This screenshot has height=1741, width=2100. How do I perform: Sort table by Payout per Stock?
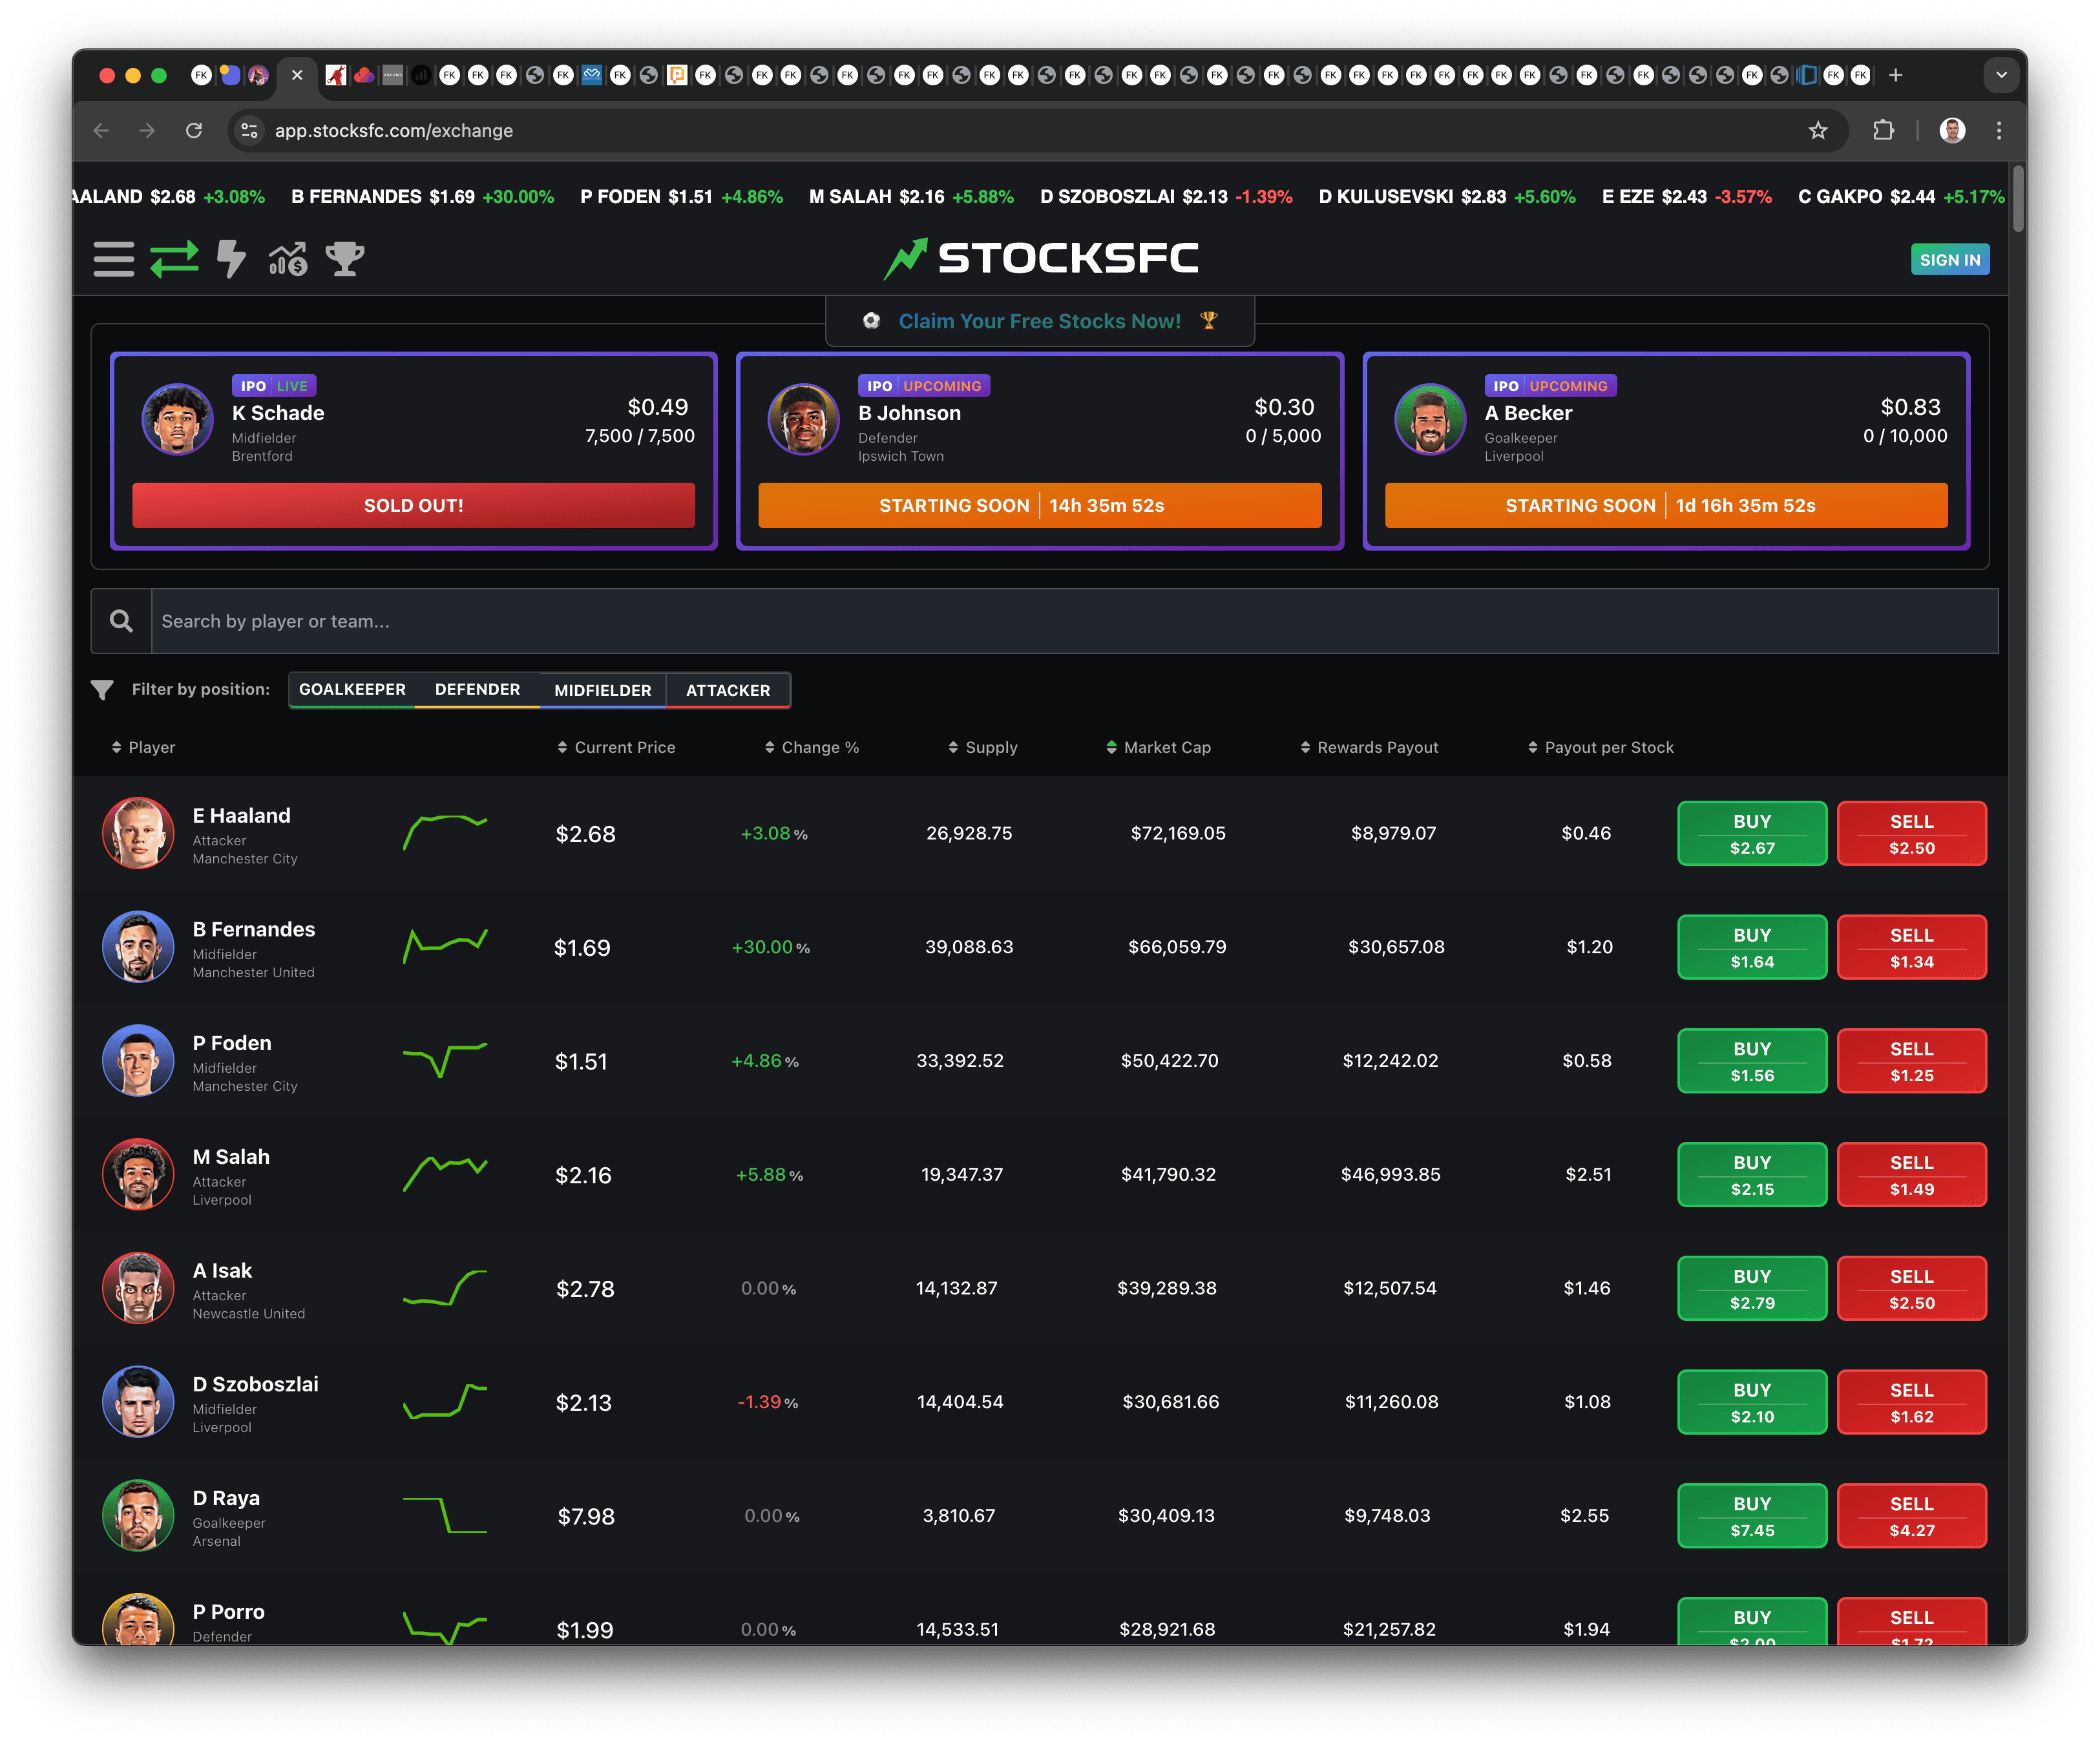1600,747
